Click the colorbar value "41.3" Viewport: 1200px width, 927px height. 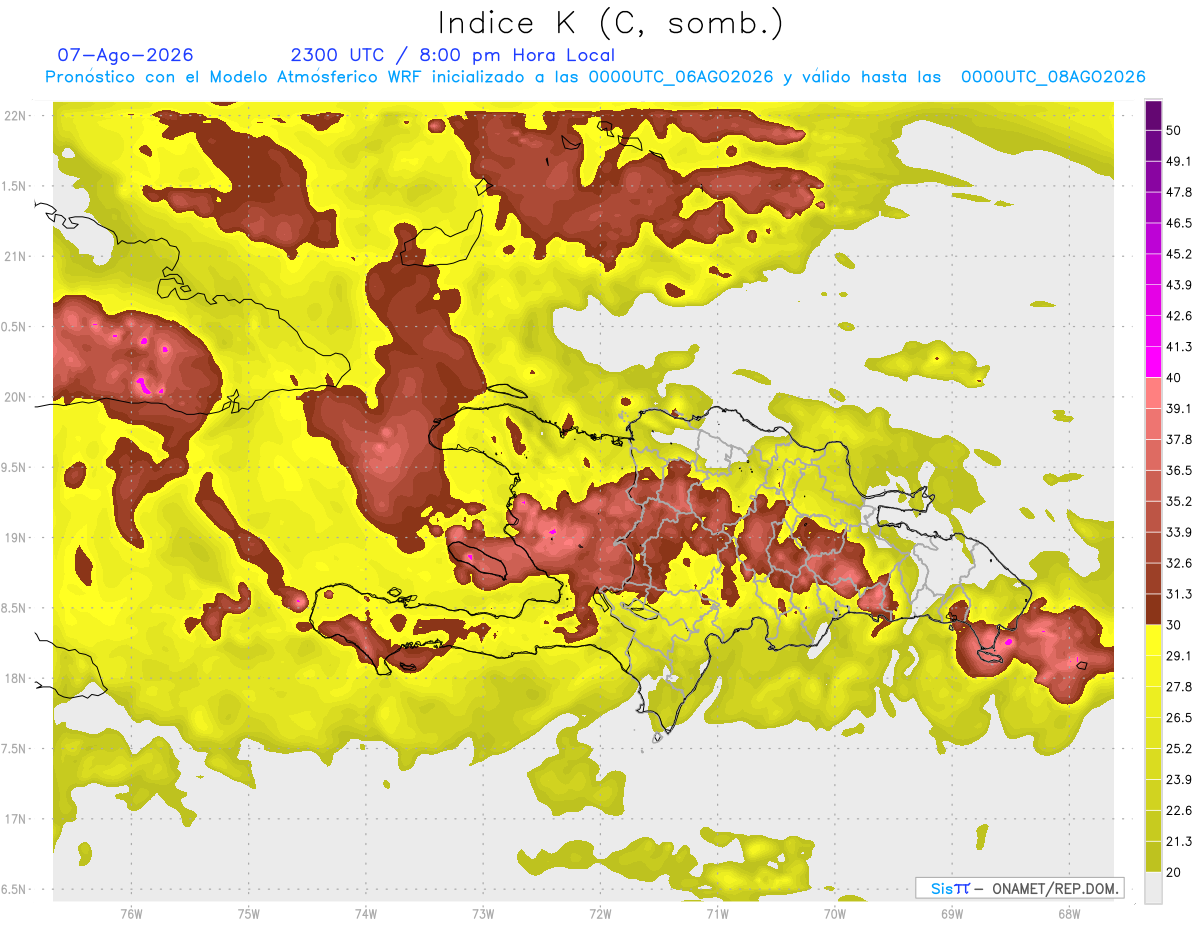pos(1179,347)
